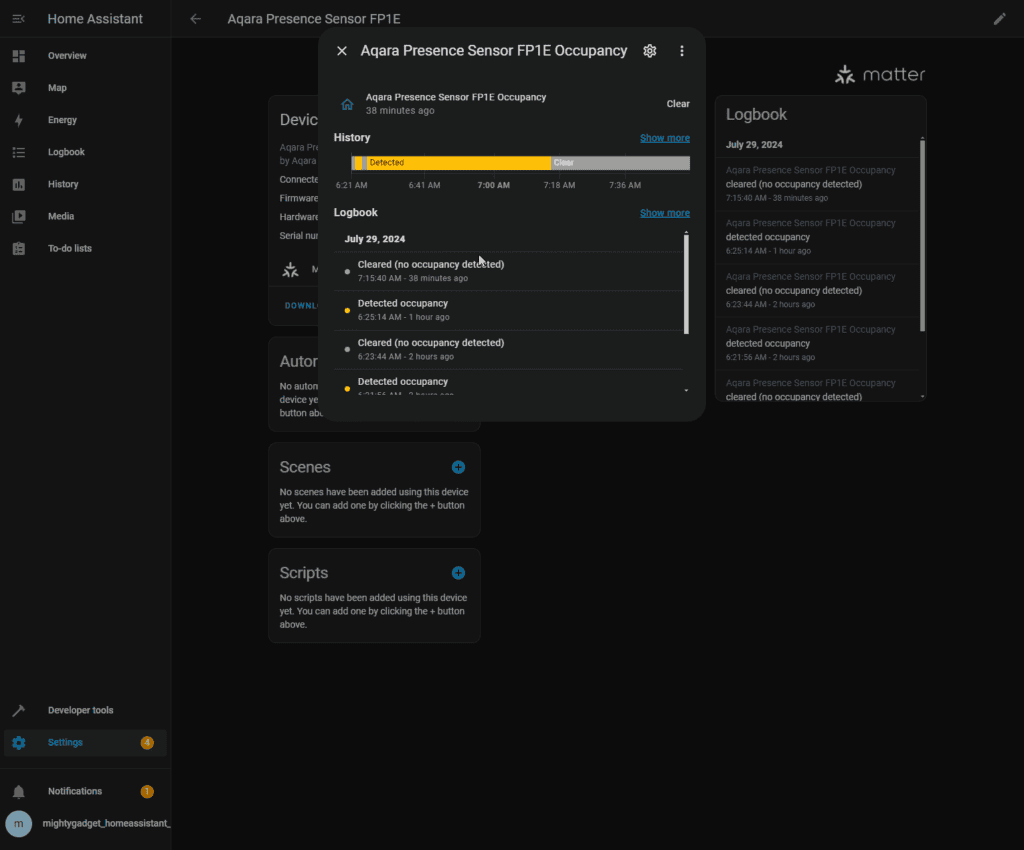Click the dialog logbook scrollbar
1024x850 pixels.
click(686, 285)
